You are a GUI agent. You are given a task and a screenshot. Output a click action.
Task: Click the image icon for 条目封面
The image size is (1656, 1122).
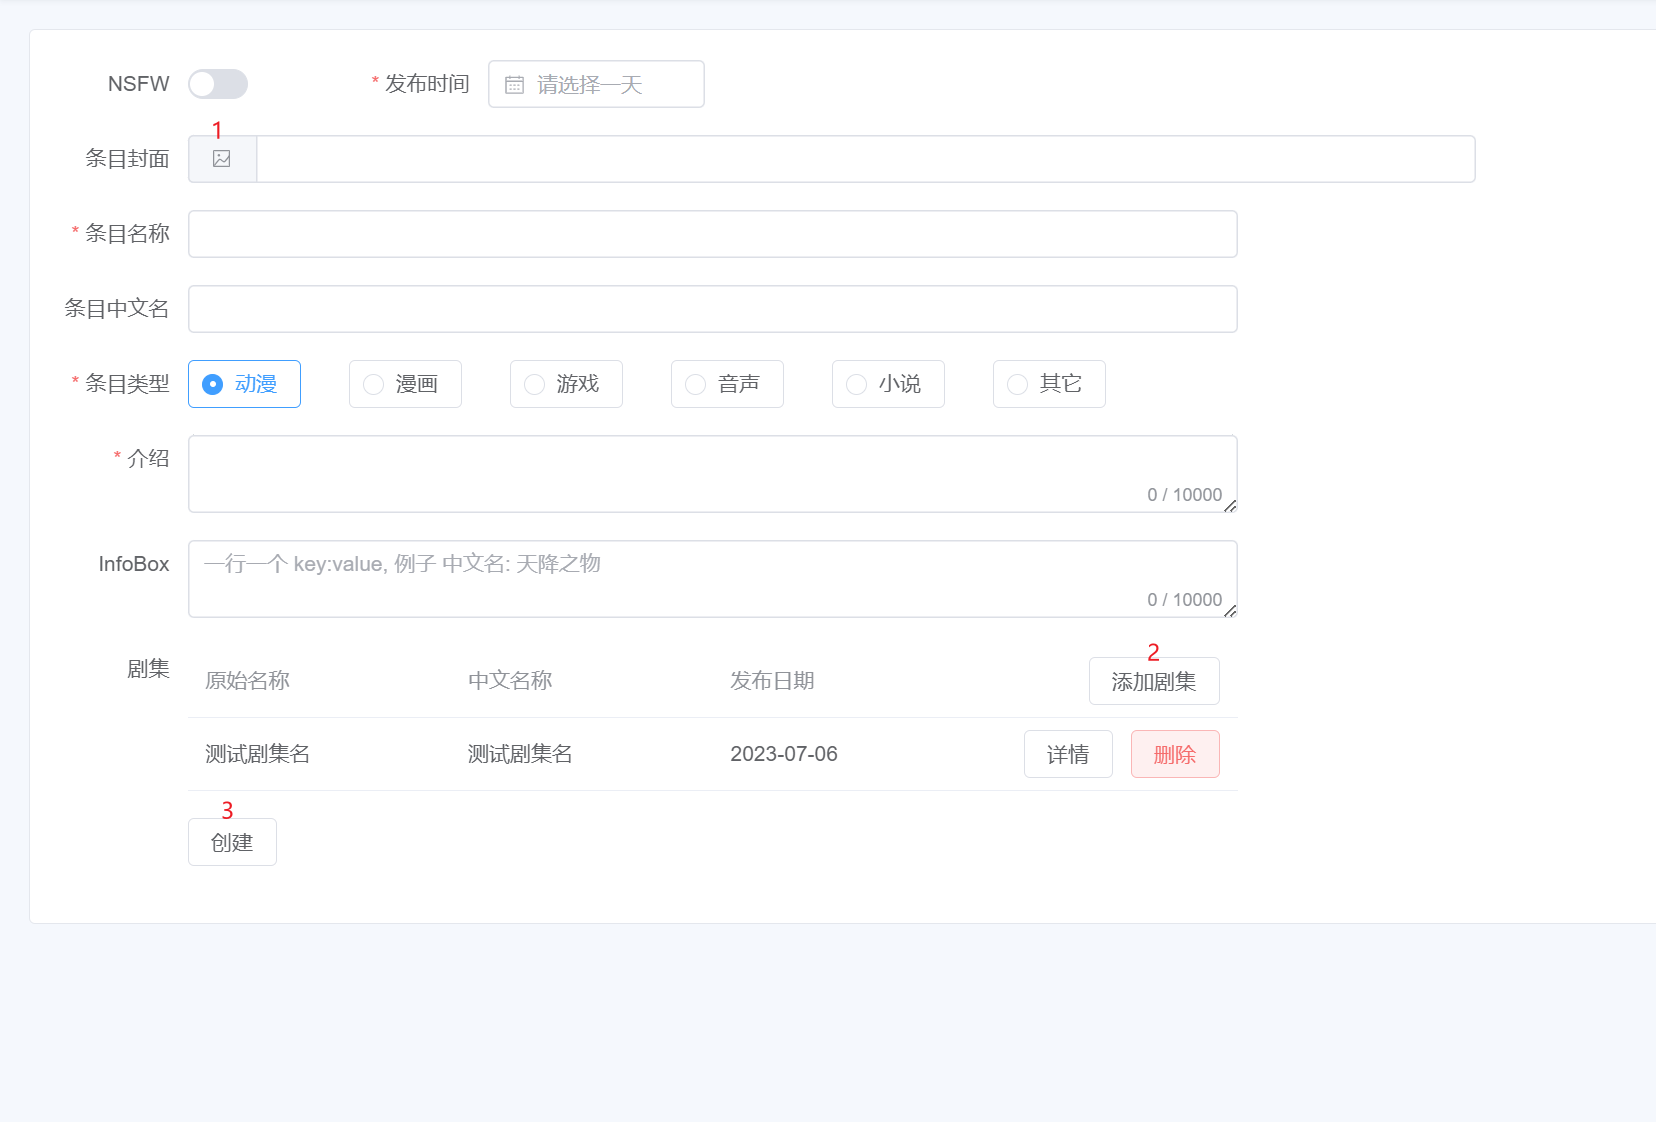(x=222, y=159)
